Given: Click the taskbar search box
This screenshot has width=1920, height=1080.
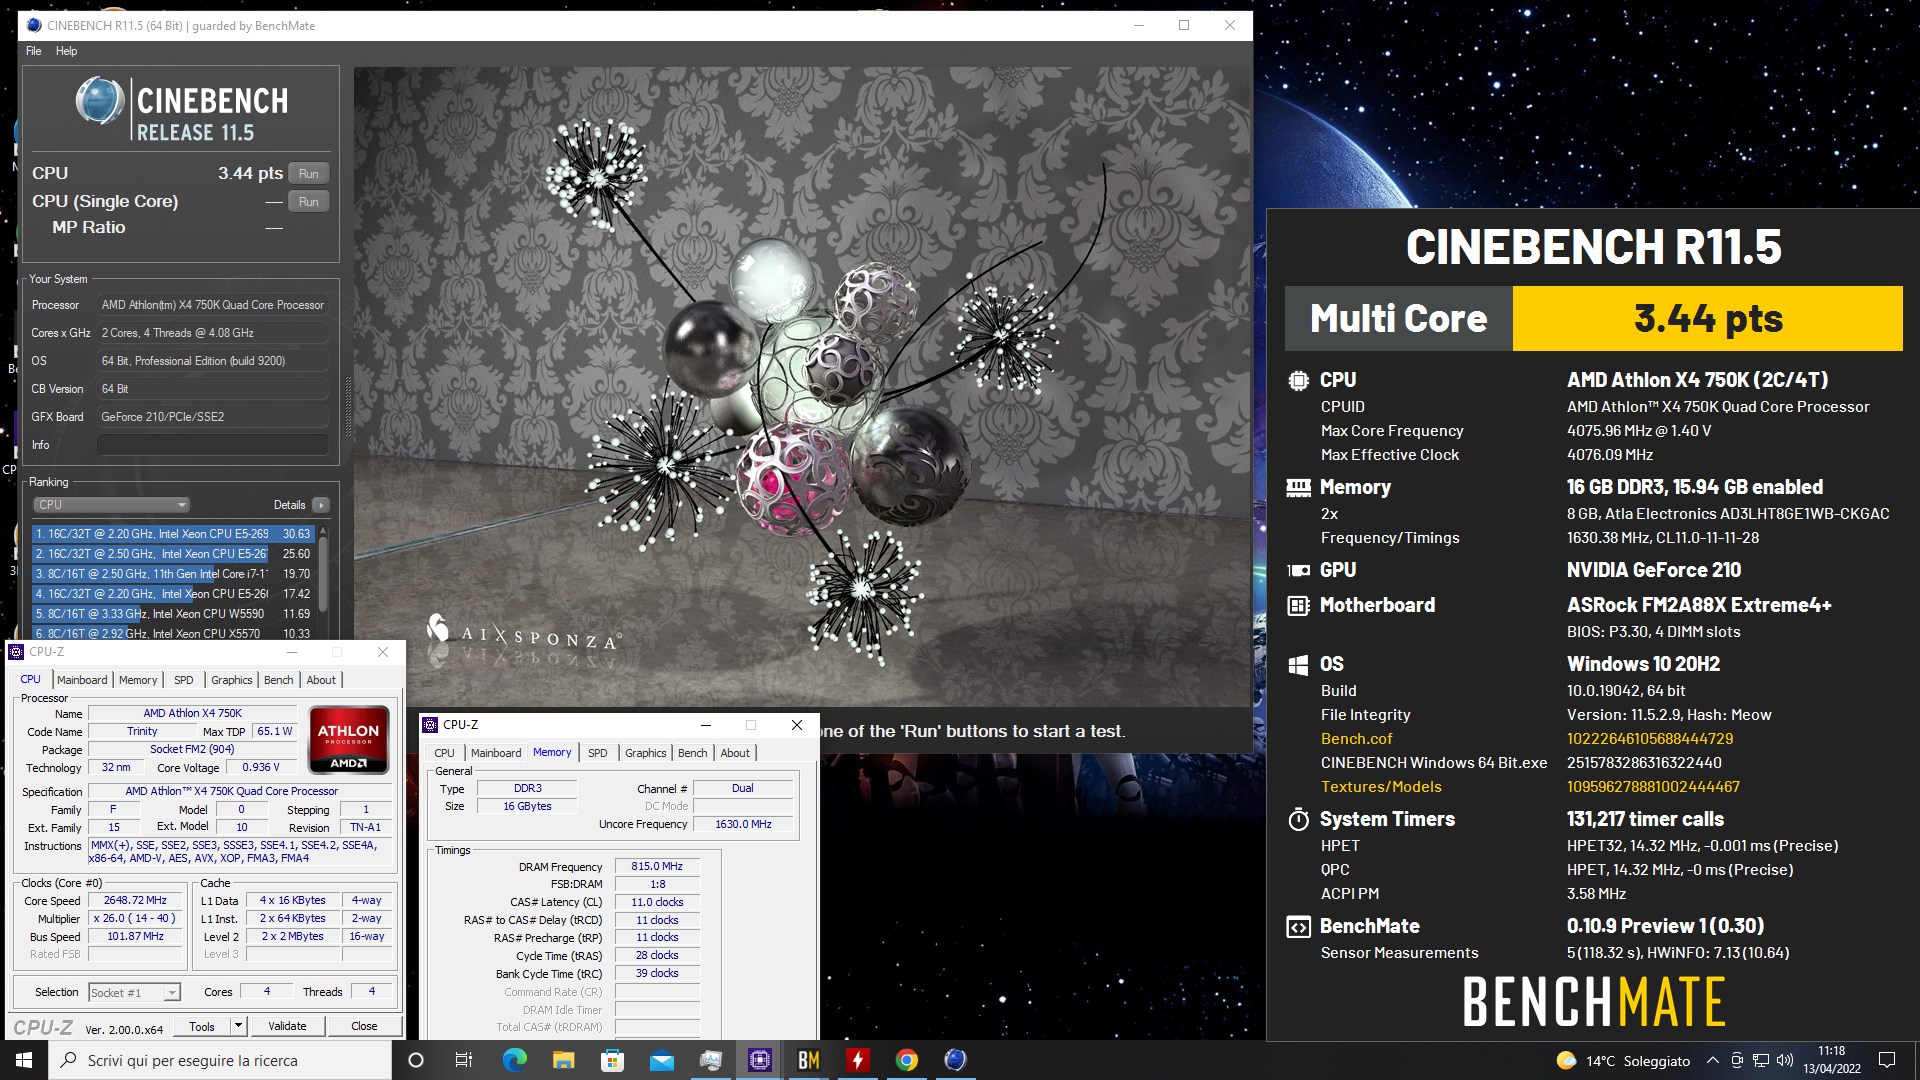Looking at the screenshot, I should pyautogui.click(x=220, y=1060).
